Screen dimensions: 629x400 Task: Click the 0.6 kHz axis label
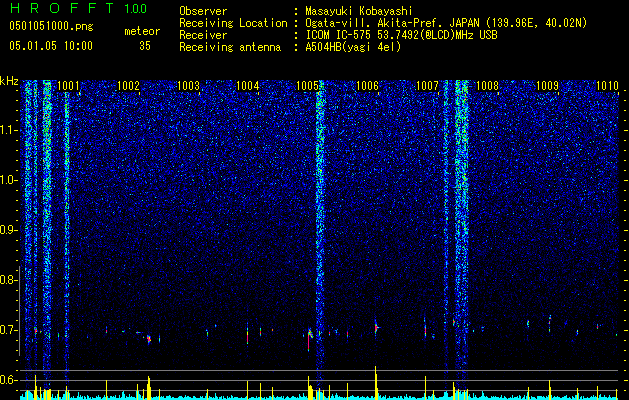pos(9,380)
